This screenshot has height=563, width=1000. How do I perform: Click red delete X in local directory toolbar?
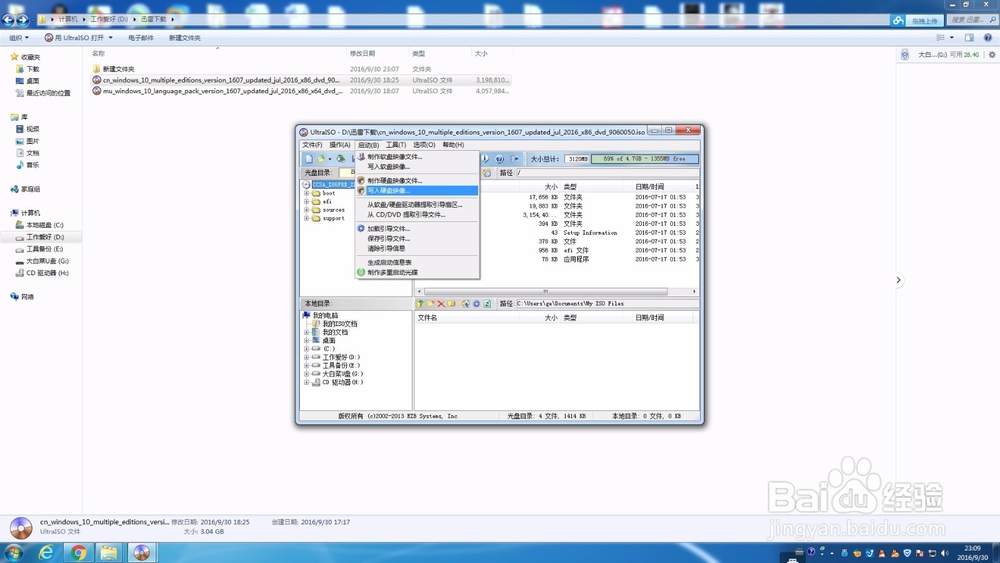[x=441, y=304]
